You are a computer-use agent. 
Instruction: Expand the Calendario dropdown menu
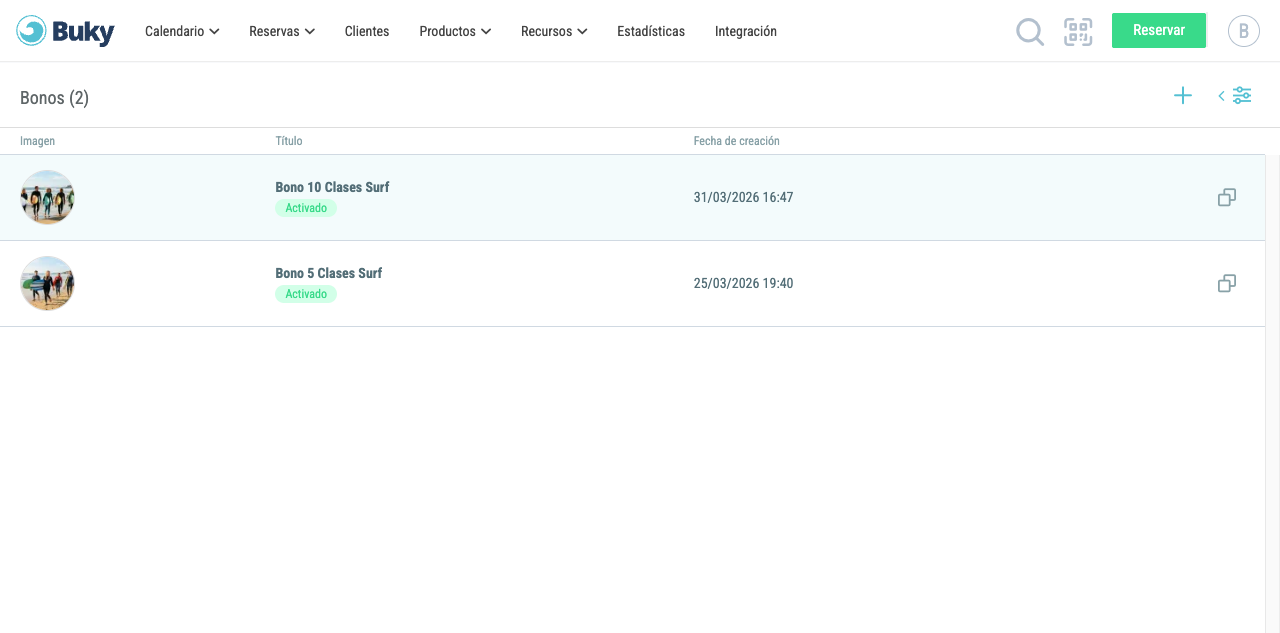tap(182, 31)
